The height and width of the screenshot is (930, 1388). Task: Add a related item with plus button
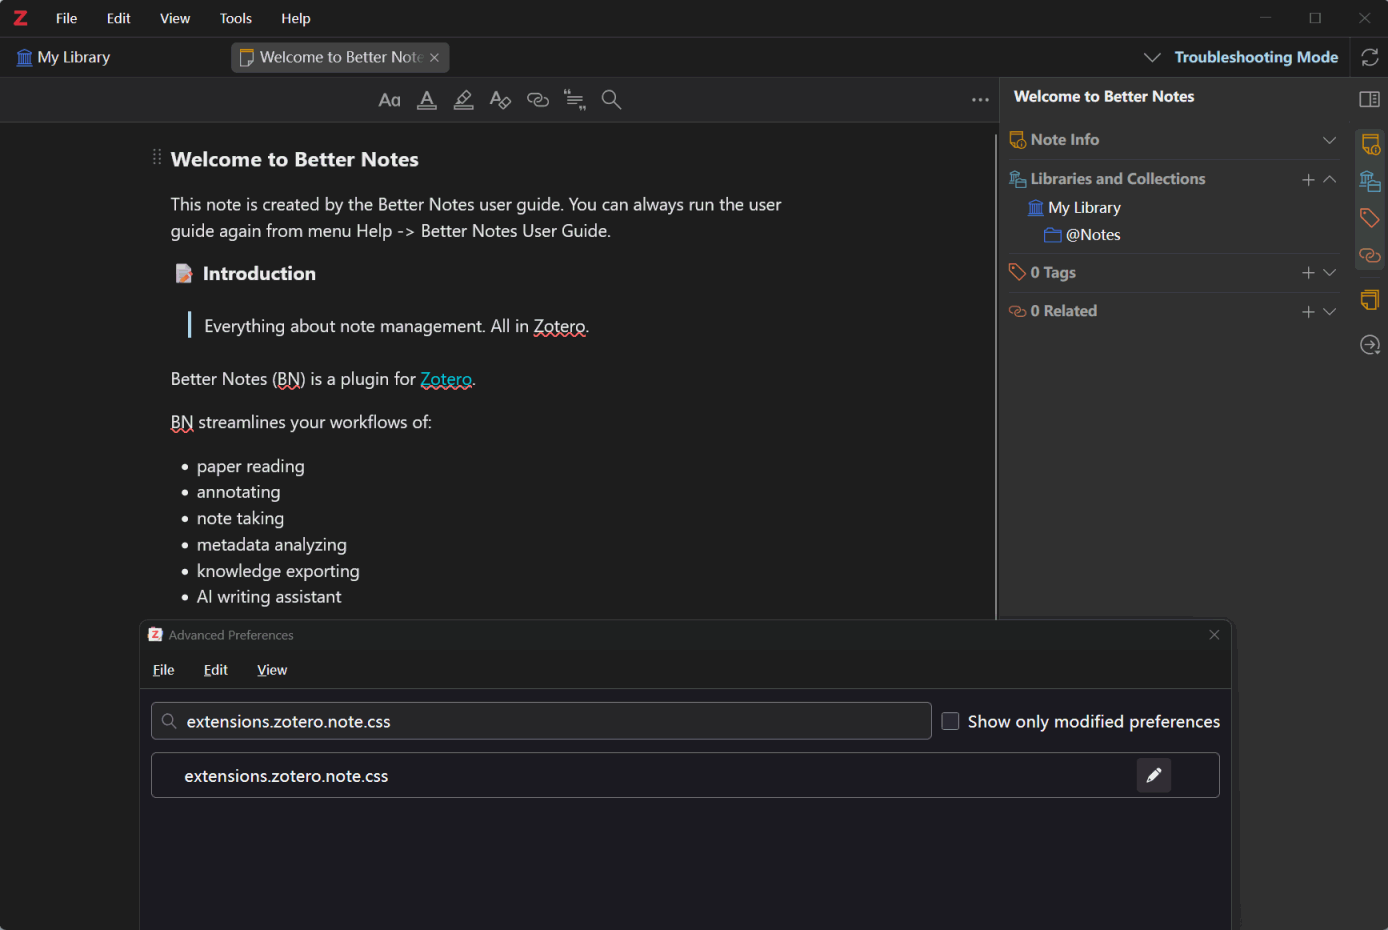click(x=1308, y=312)
